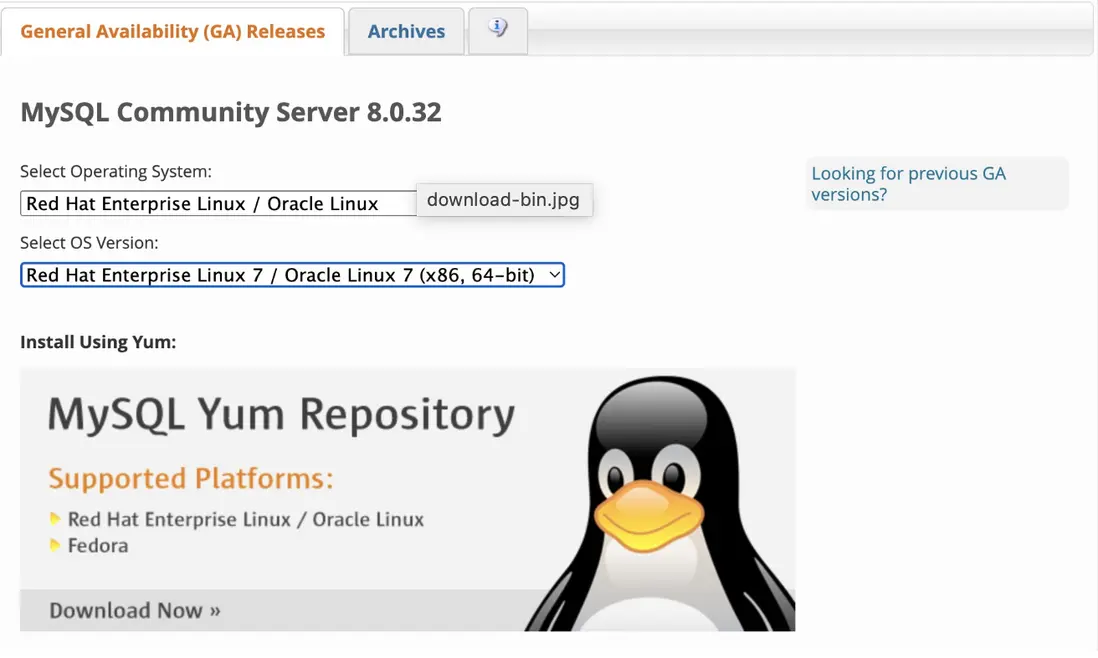The width and height of the screenshot is (1098, 658).
Task: Click the MySQL Yum Repository banner title
Action: point(281,414)
